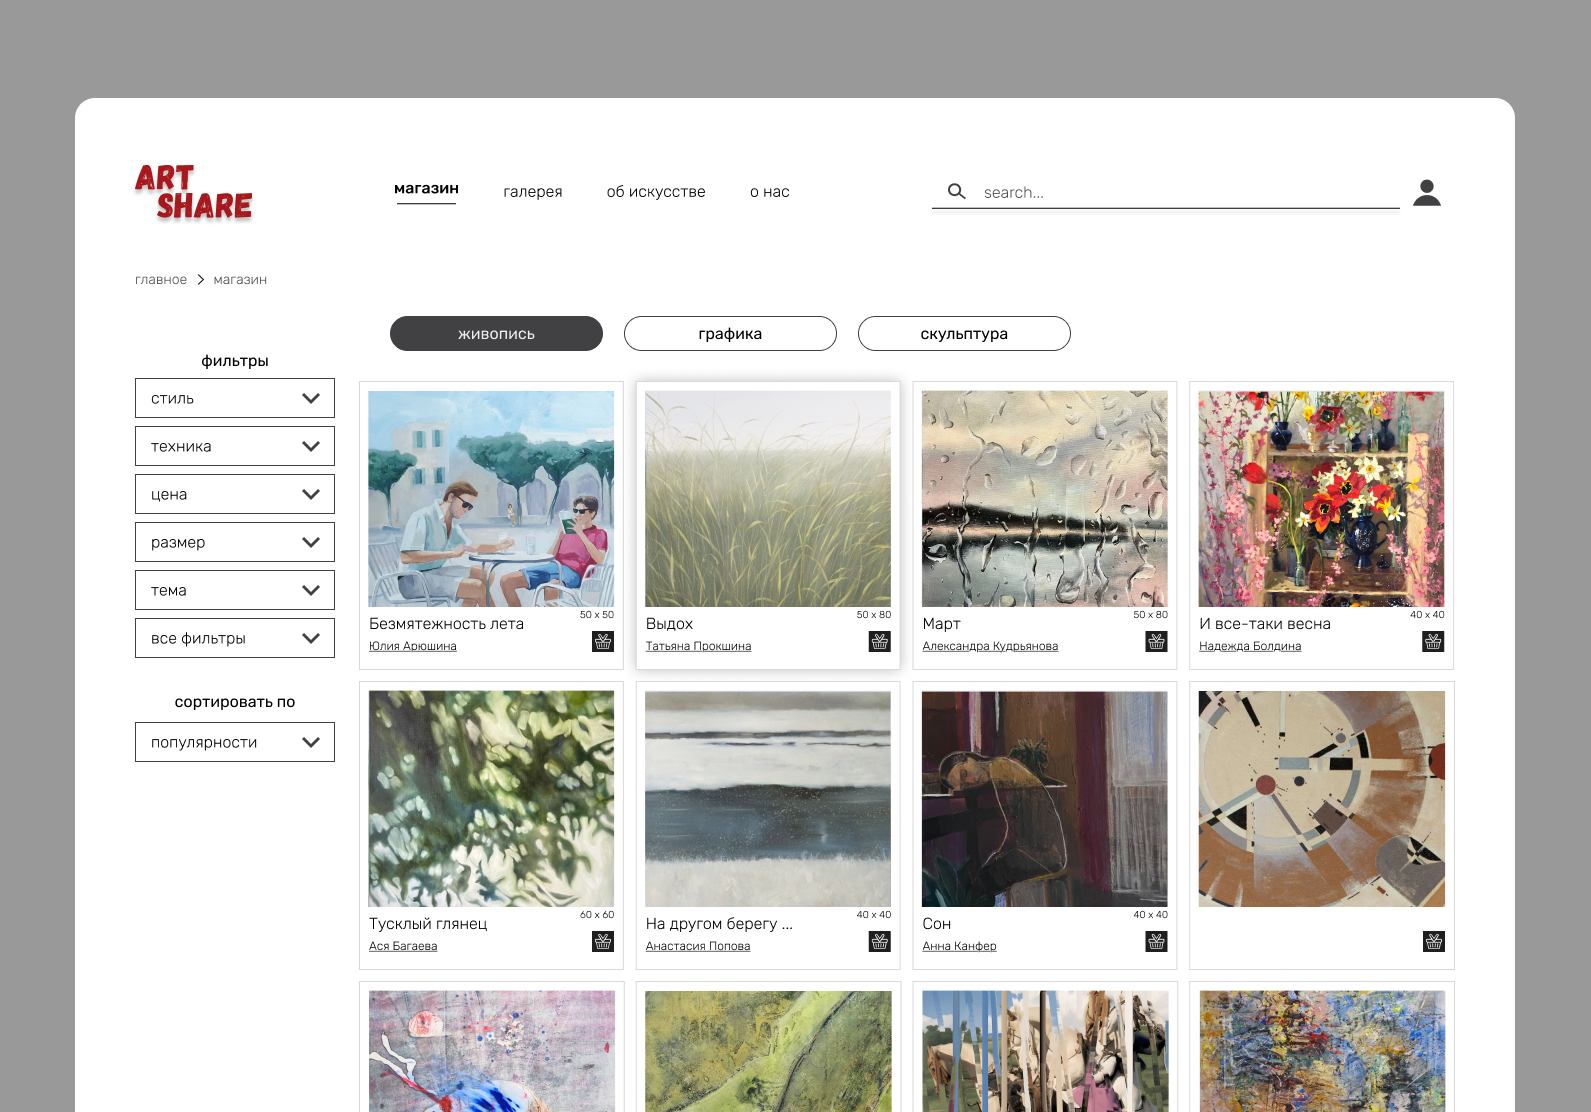The width and height of the screenshot is (1591, 1112).
Task: Click the search magnifier icon
Action: click(x=956, y=191)
